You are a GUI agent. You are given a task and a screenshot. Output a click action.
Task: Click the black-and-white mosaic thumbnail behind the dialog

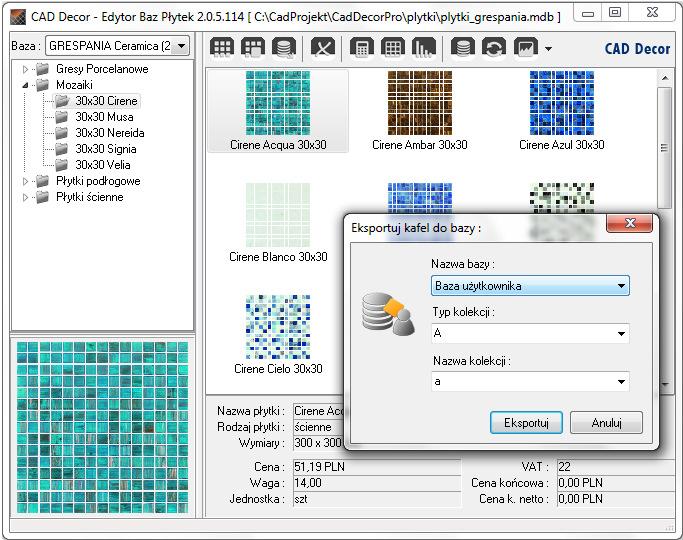[562, 198]
